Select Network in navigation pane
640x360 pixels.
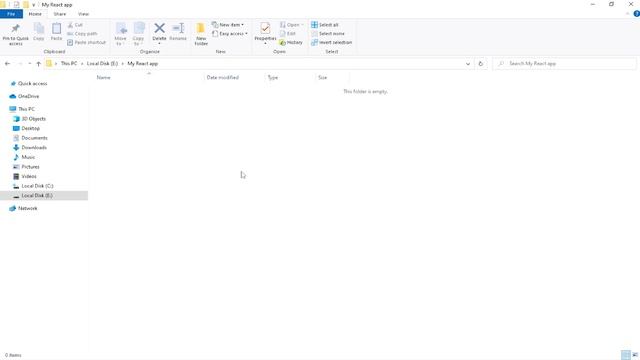pyautogui.click(x=27, y=208)
